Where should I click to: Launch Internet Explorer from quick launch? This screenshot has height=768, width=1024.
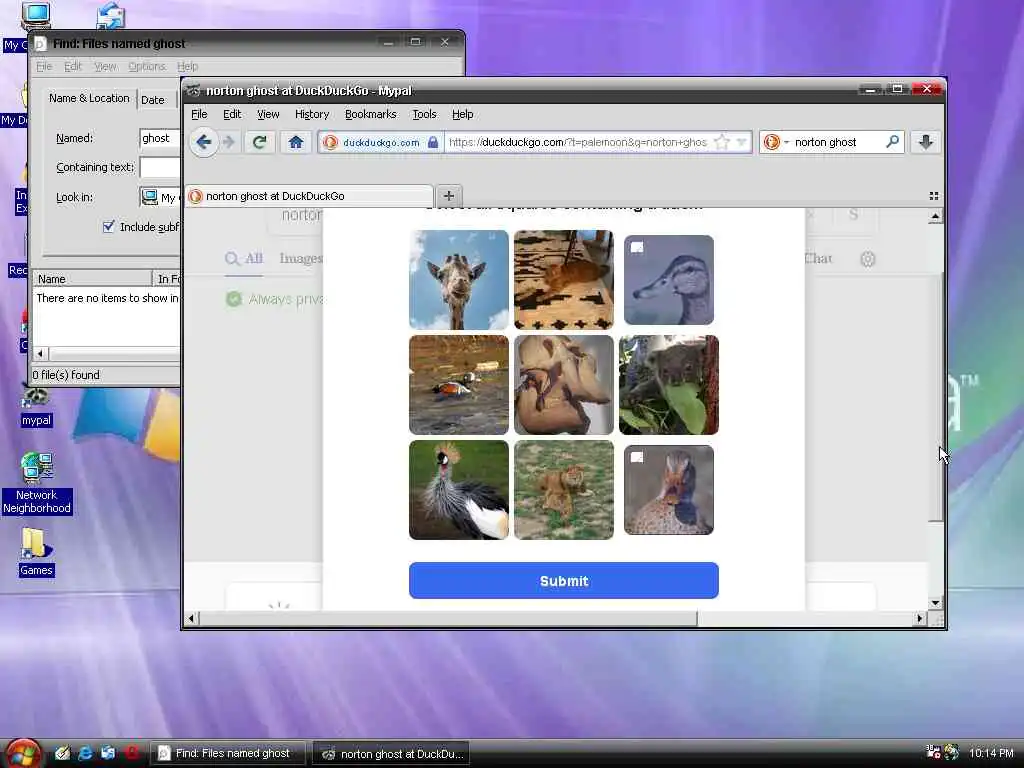[85, 753]
